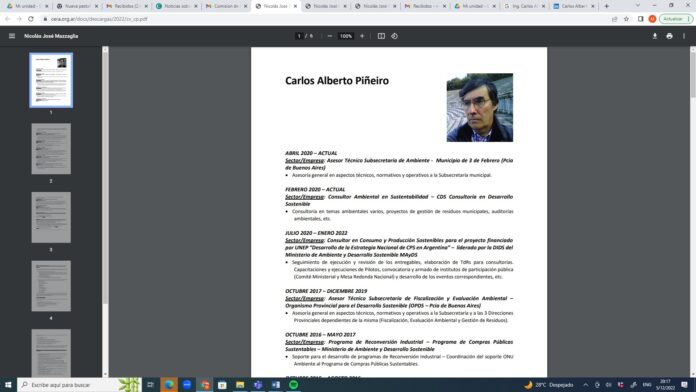
Task: Click the thumbnail panel scrollbar
Action: [x=105, y=178]
